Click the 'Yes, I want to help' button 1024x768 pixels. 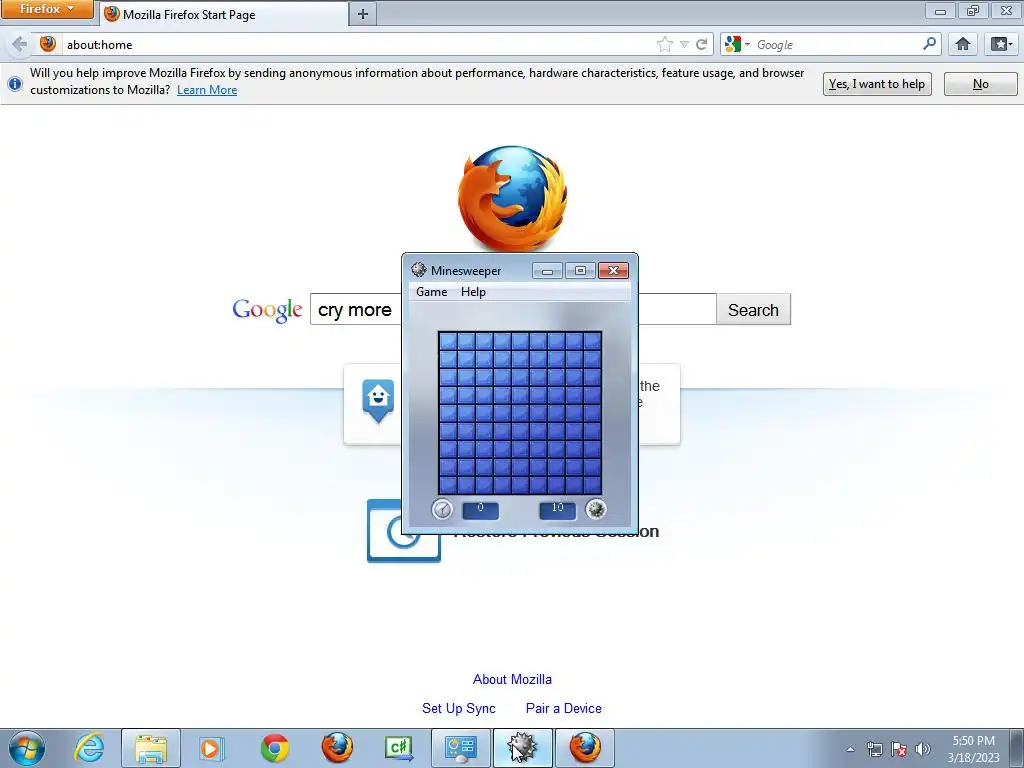point(876,84)
